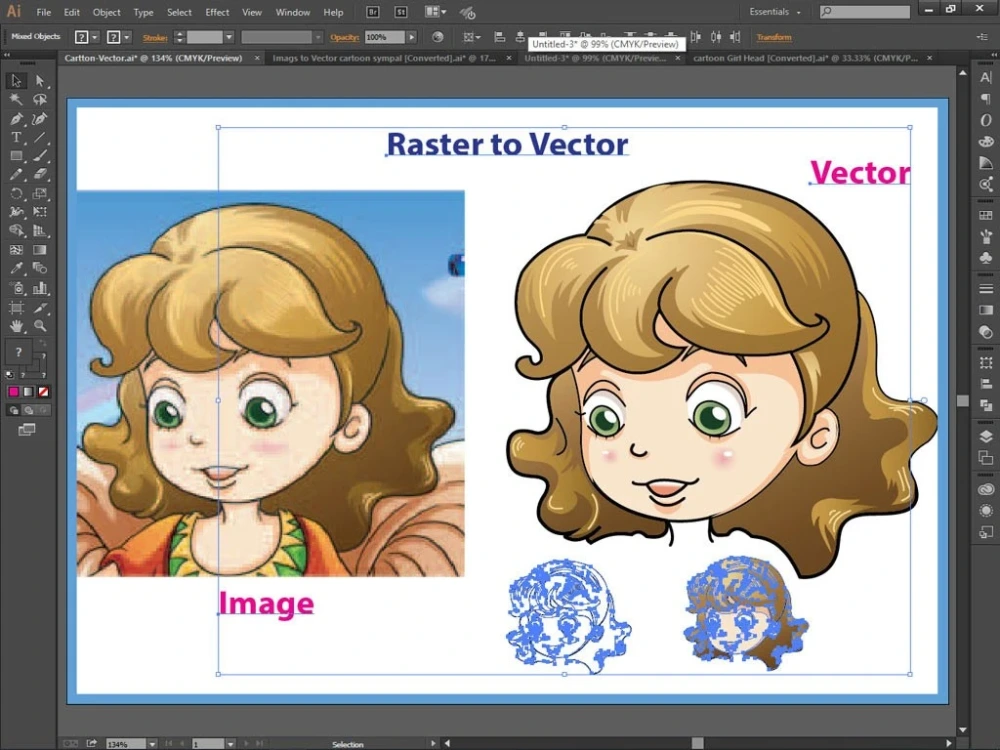Open the File menu
The width and height of the screenshot is (1000, 750).
tap(43, 12)
